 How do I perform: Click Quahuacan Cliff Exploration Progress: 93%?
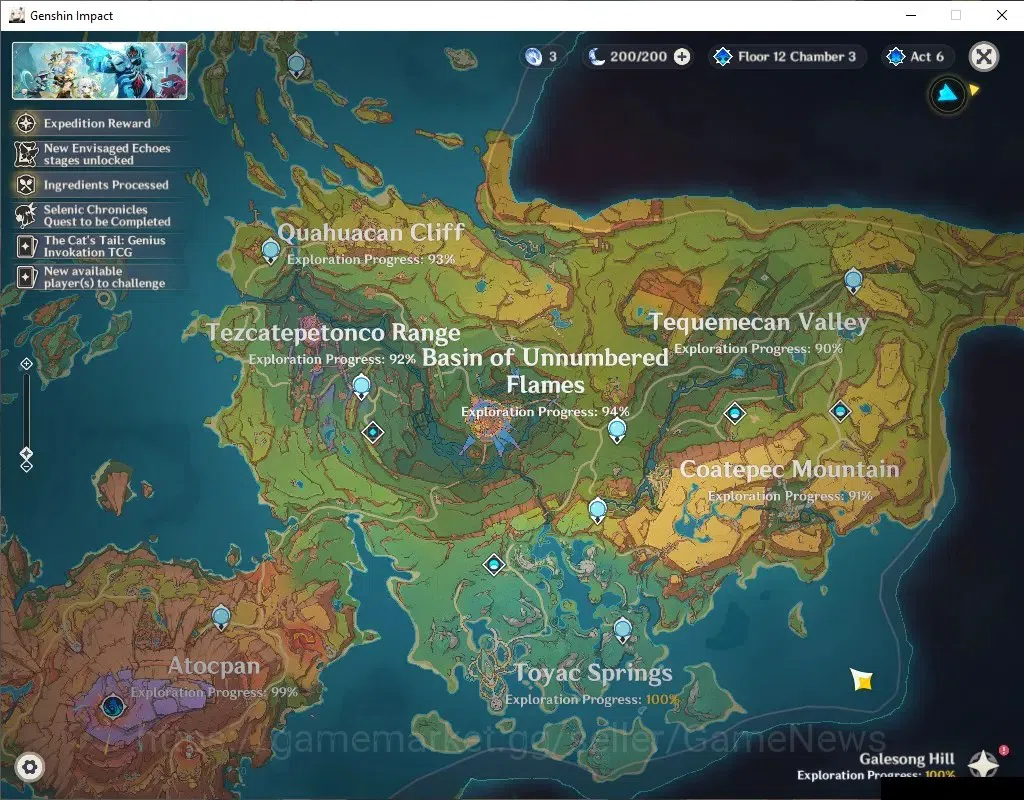coord(371,259)
